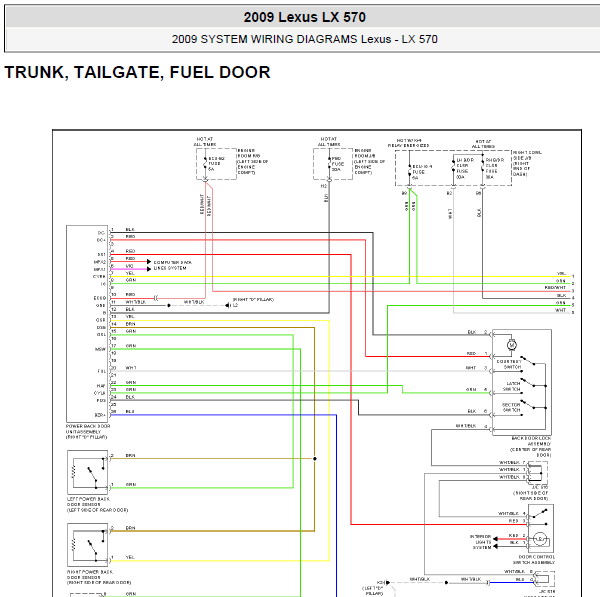The height and width of the screenshot is (597, 600).
Task: Click the Right Power Back Door Sensor symbol
Action: tap(88, 545)
